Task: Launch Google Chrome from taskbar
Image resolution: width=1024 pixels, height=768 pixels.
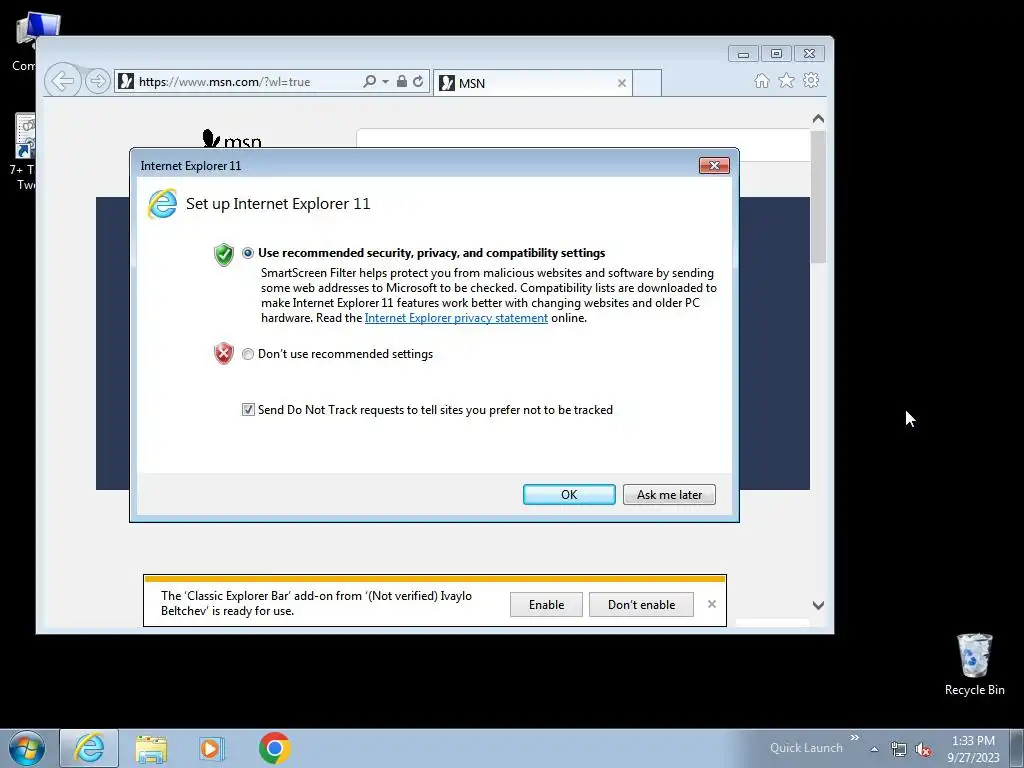Action: click(275, 748)
